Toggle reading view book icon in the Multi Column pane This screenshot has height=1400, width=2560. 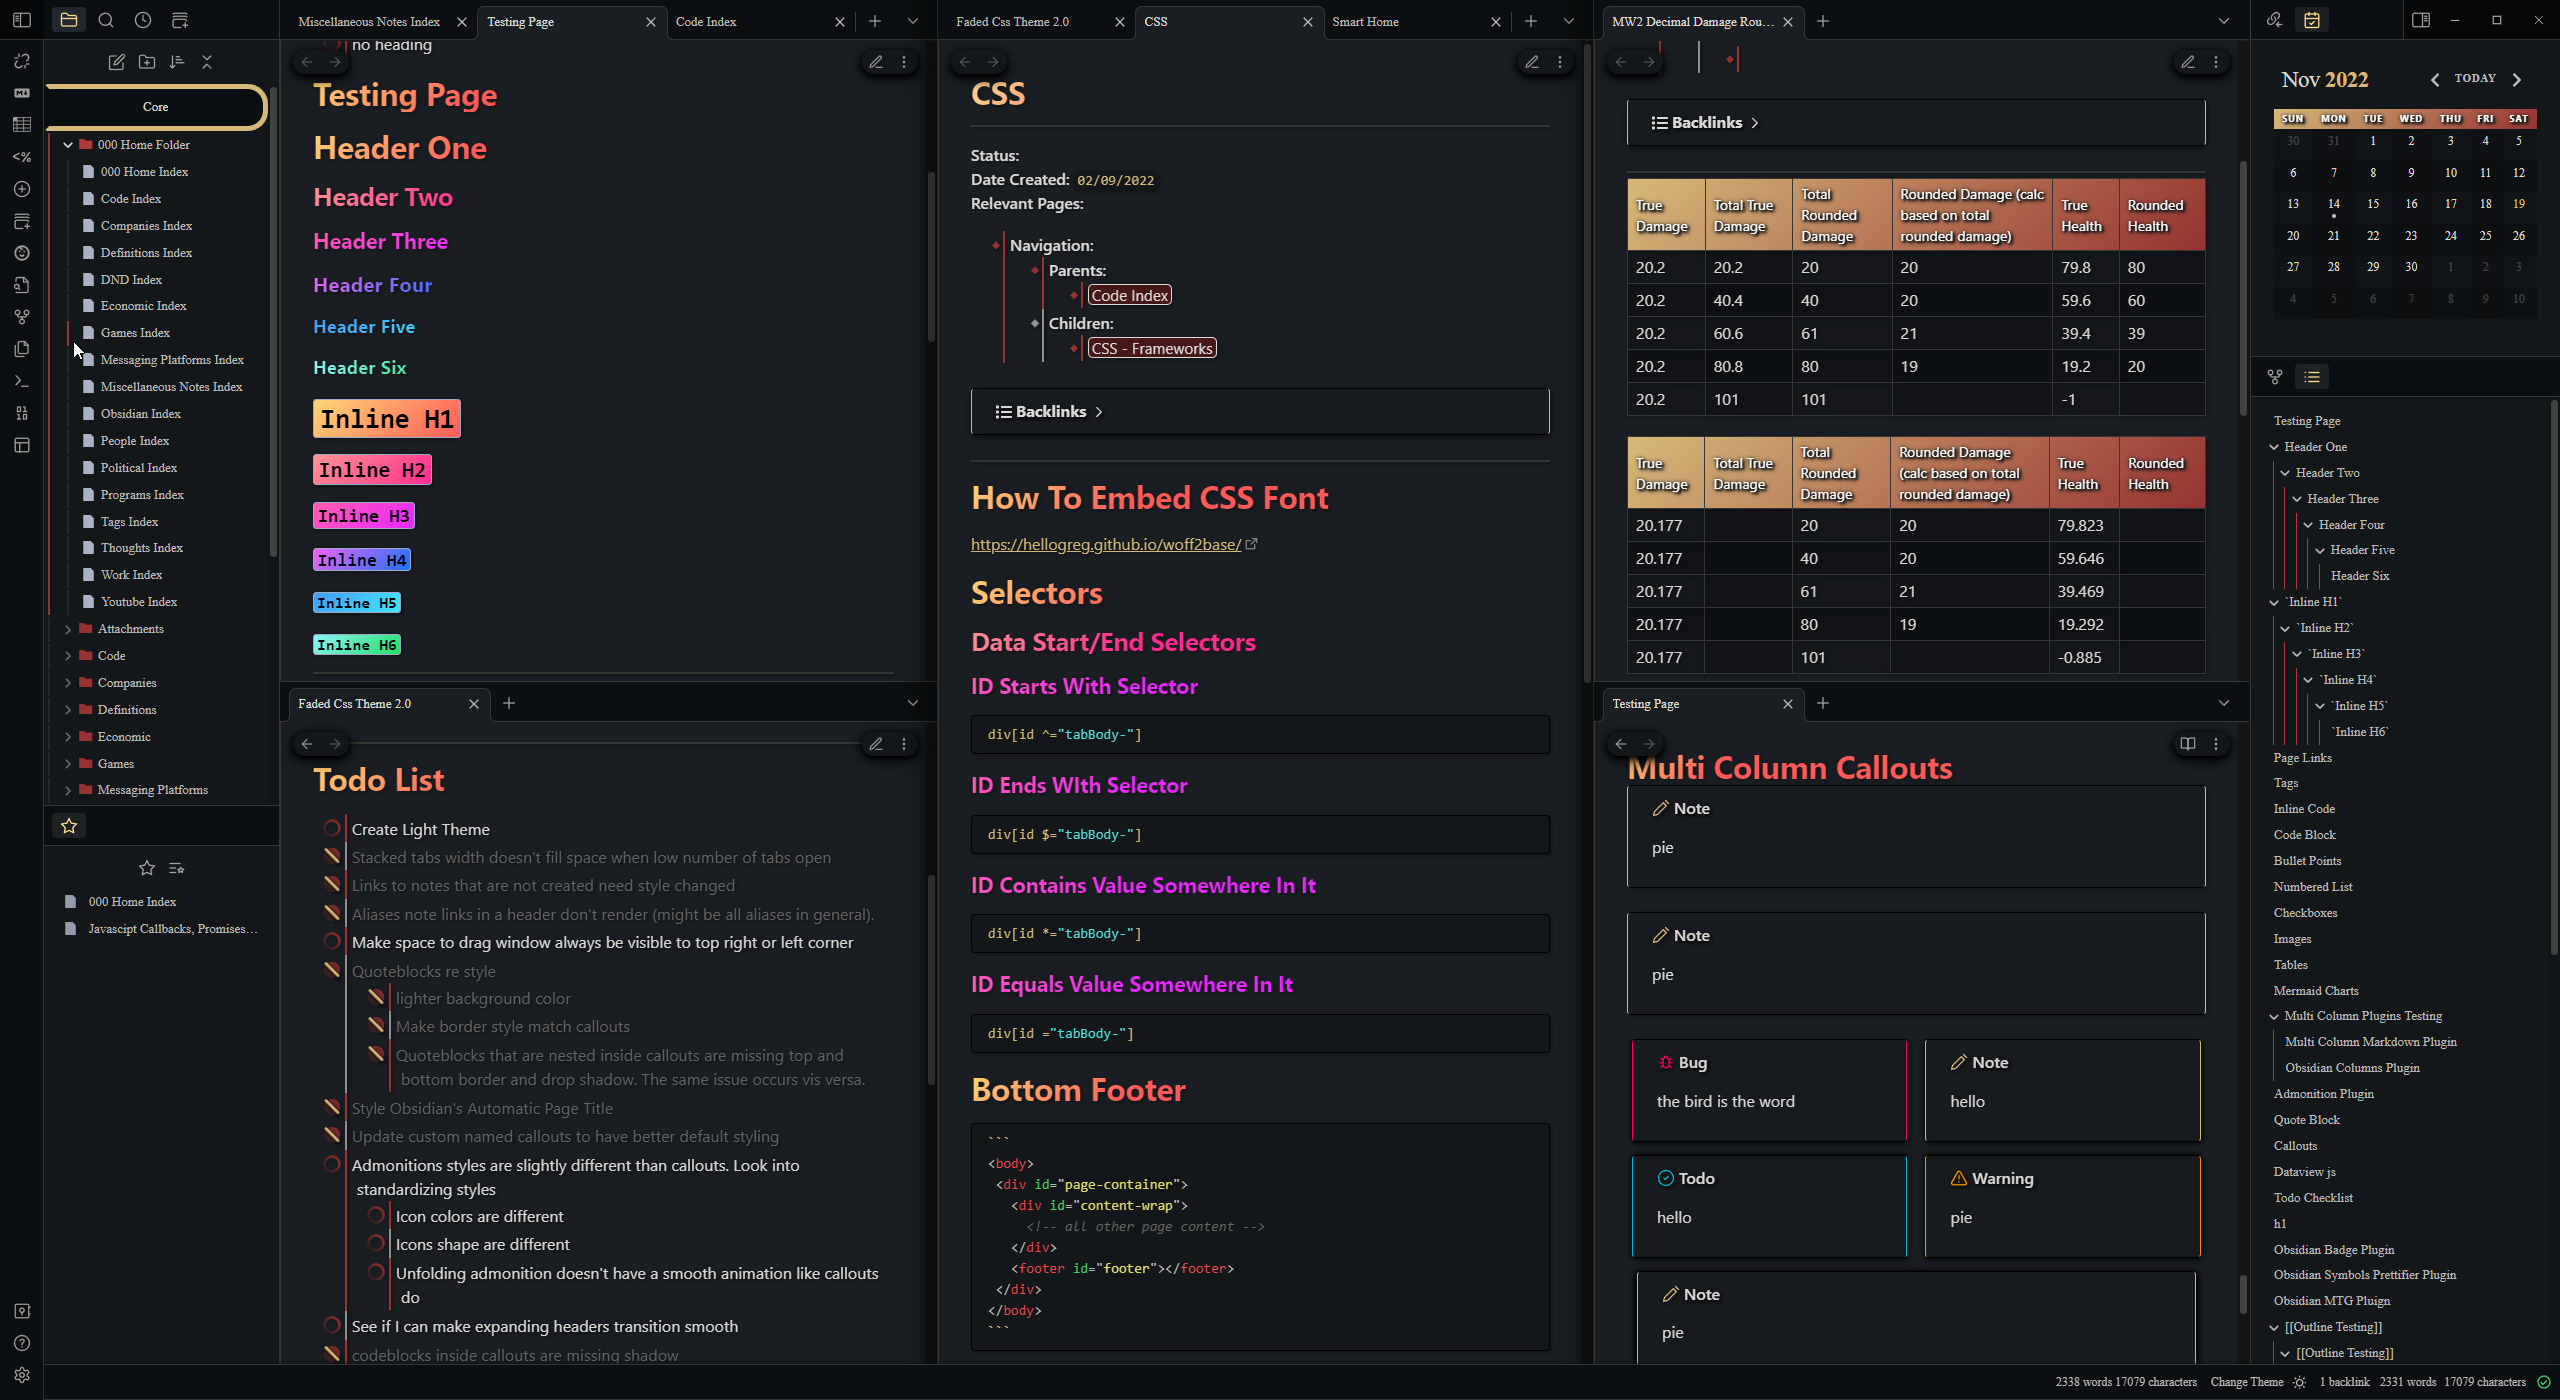pos(2187,744)
